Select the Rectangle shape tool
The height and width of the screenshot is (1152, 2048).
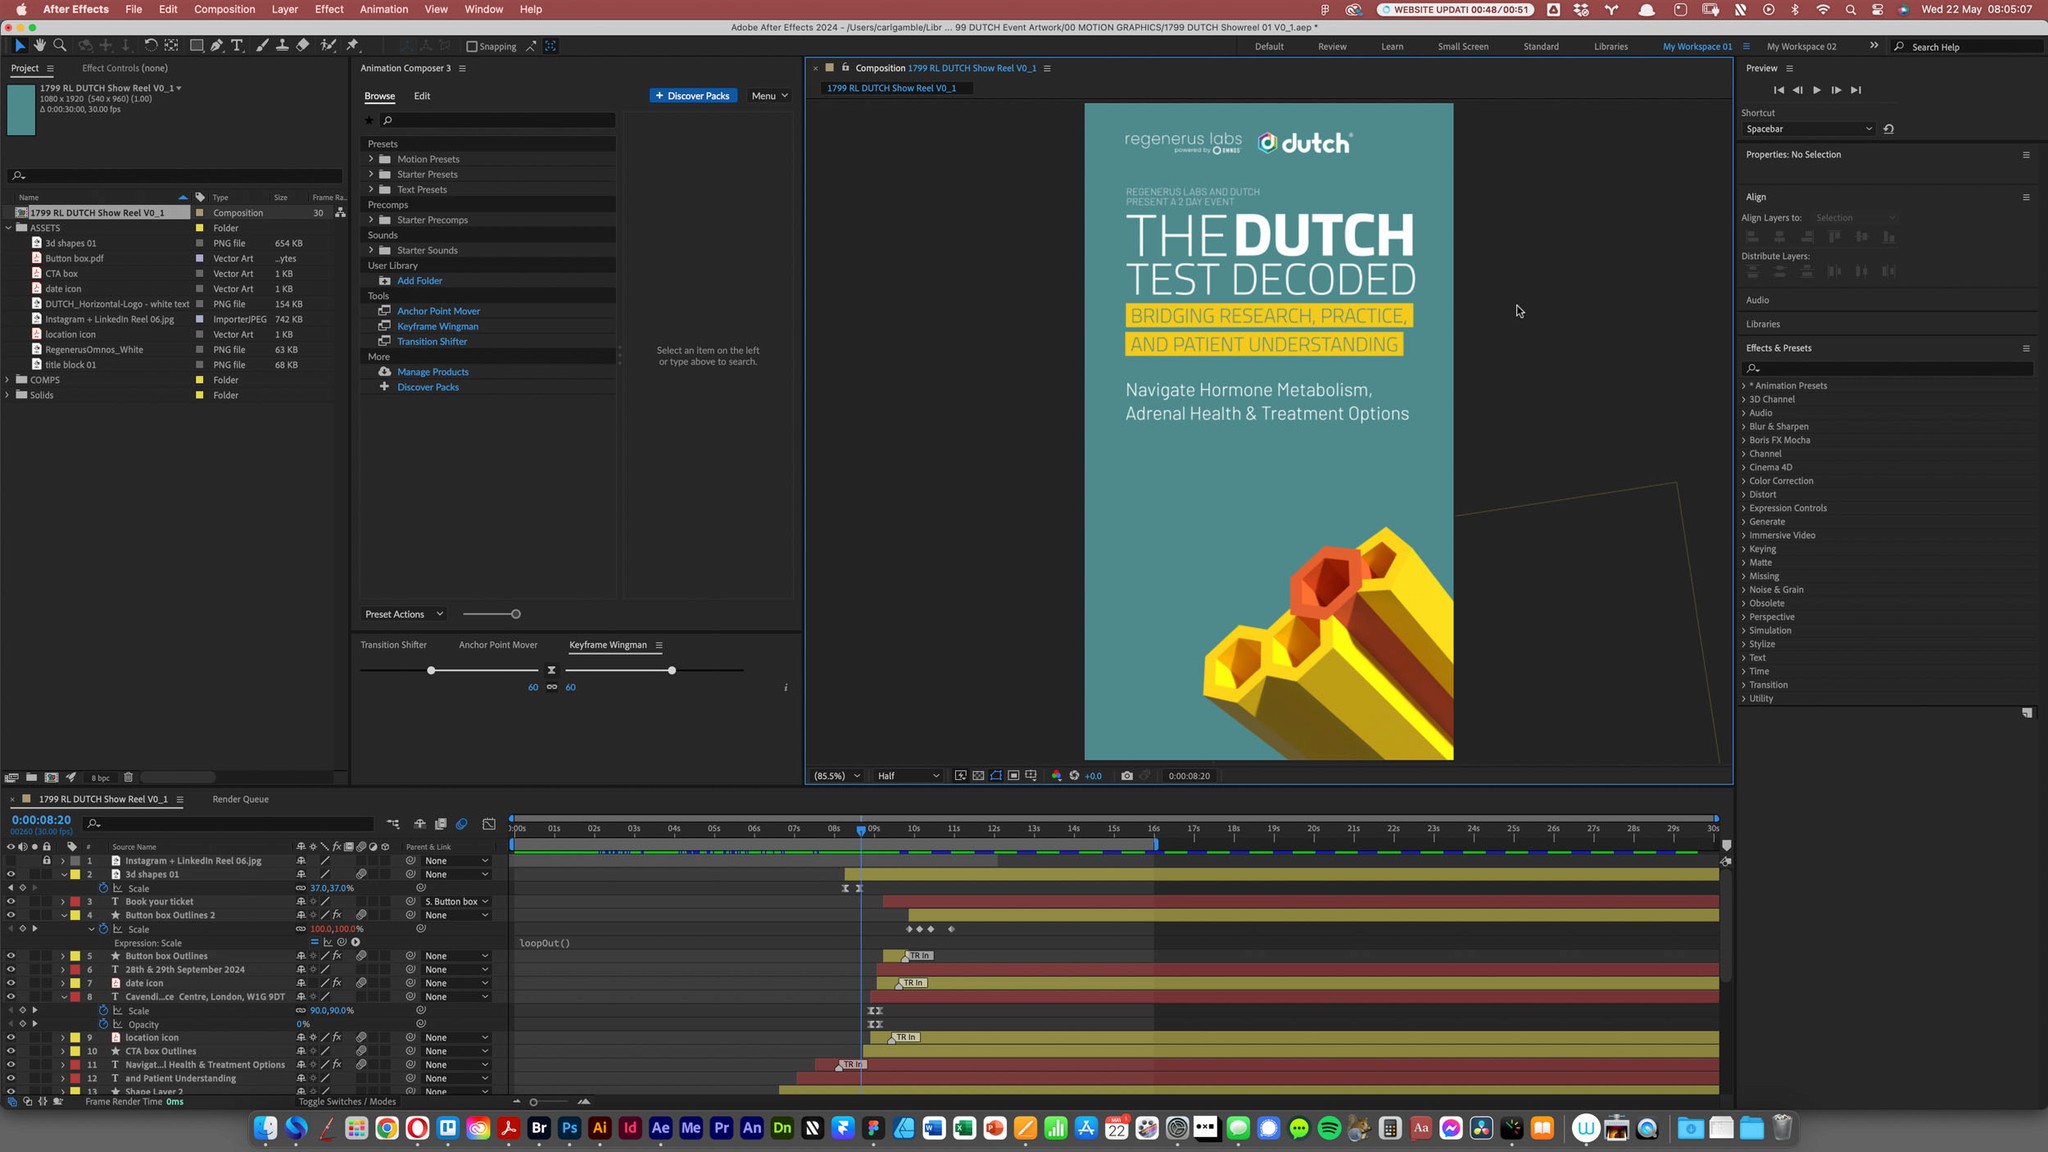point(196,46)
